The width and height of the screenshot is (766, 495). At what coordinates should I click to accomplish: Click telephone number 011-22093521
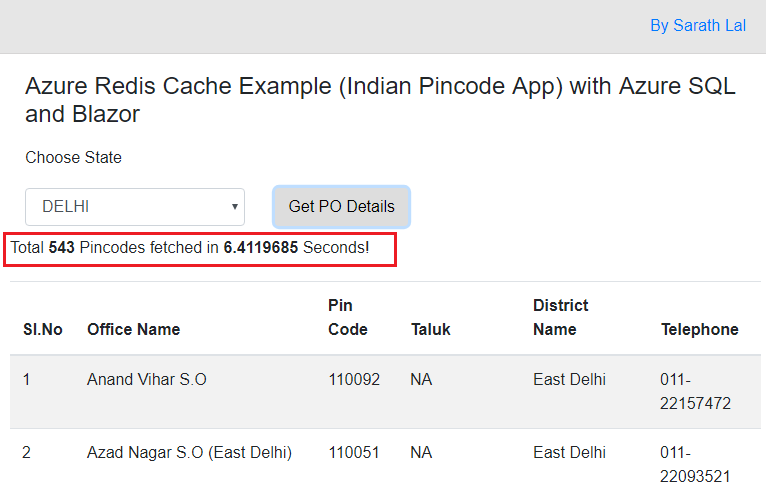pyautogui.click(x=695, y=464)
